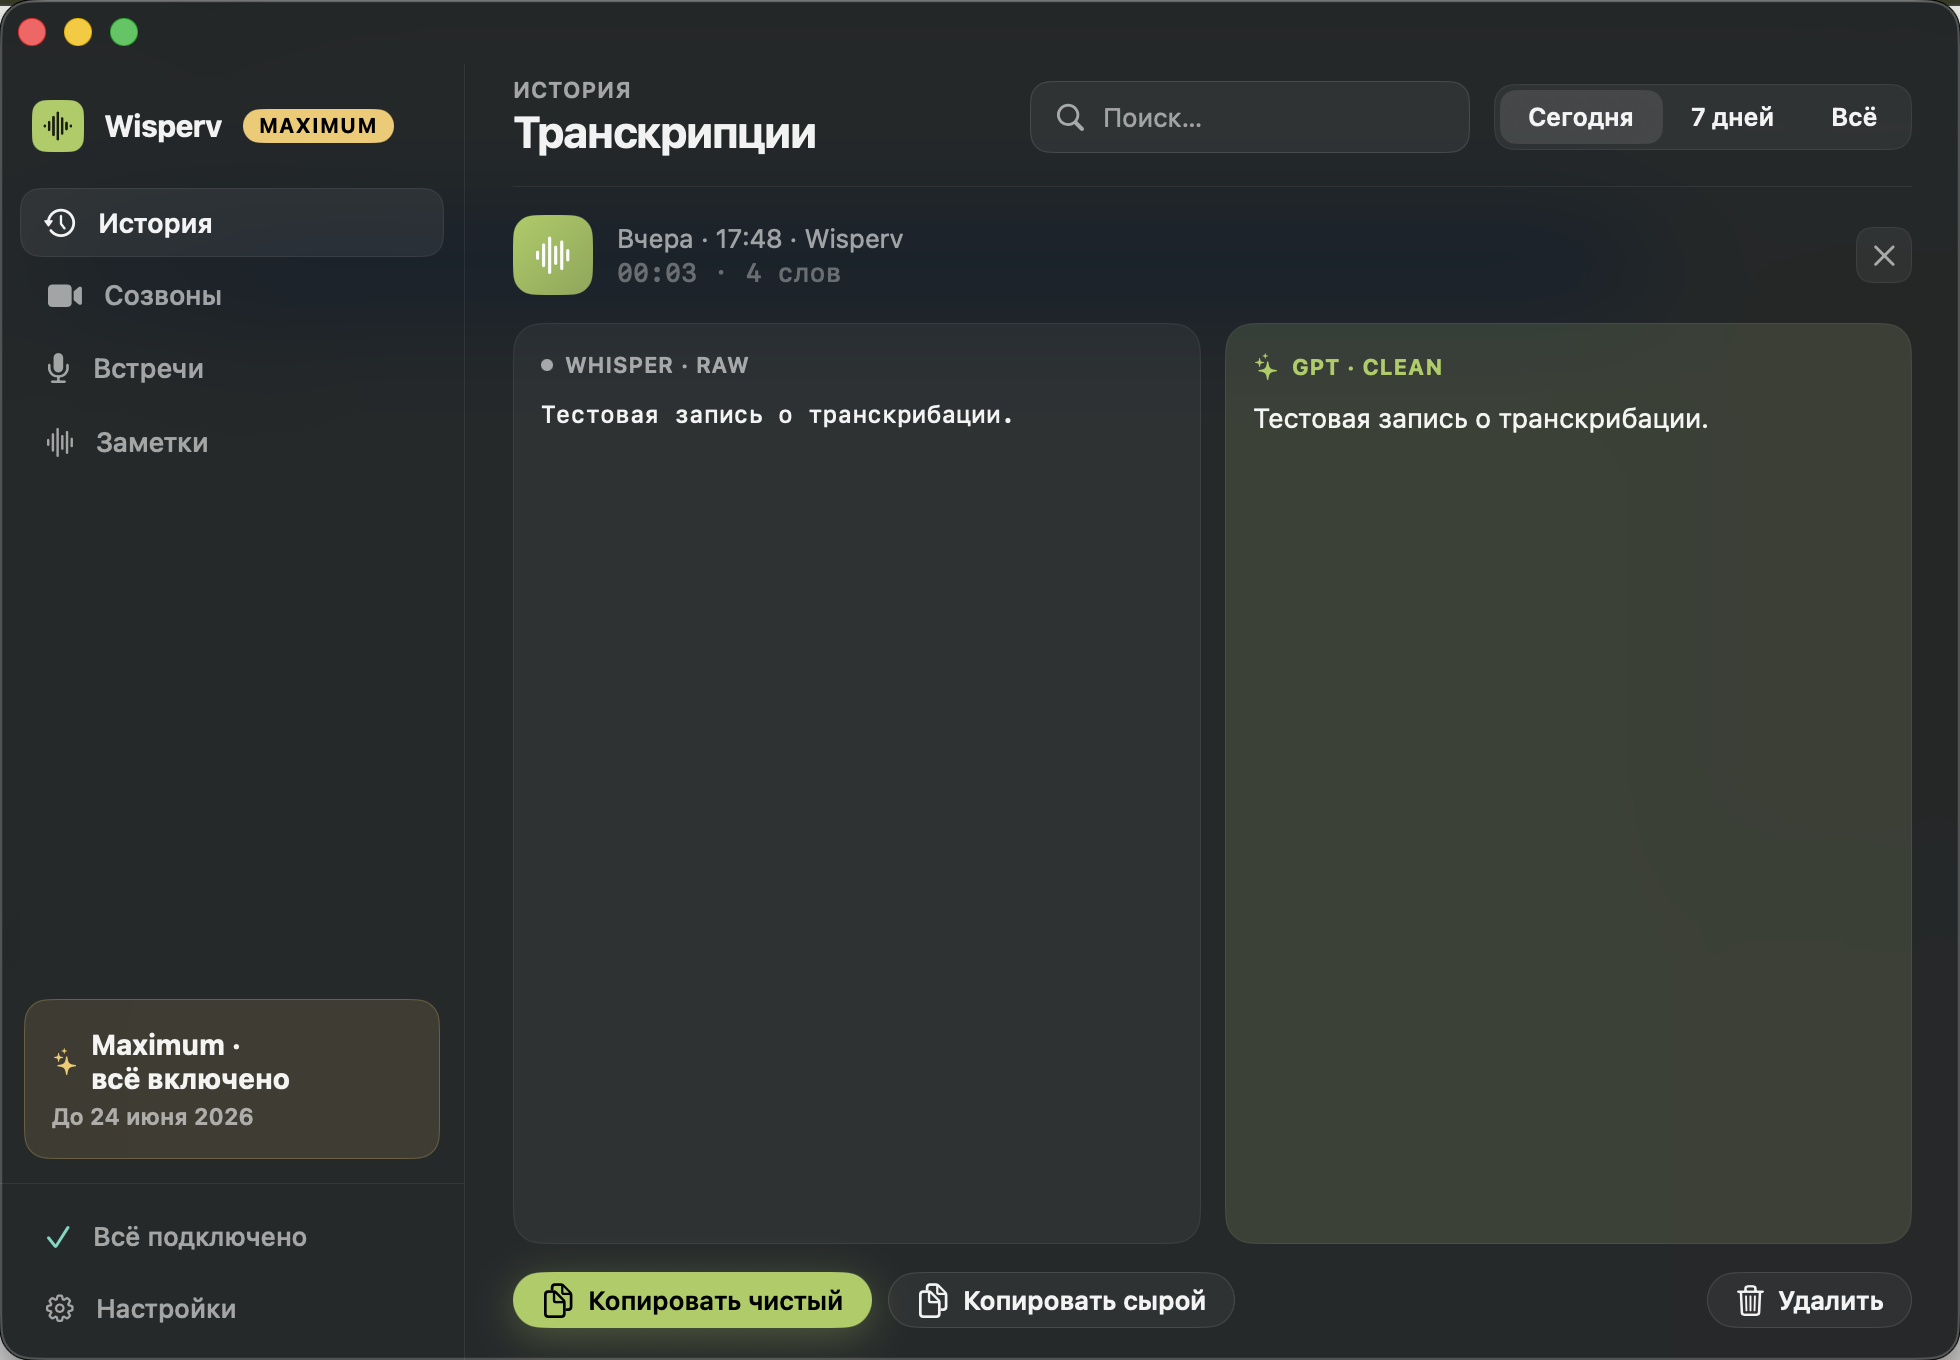Close the transcription detail view
Viewport: 1960px width, 1360px height.
(1884, 255)
